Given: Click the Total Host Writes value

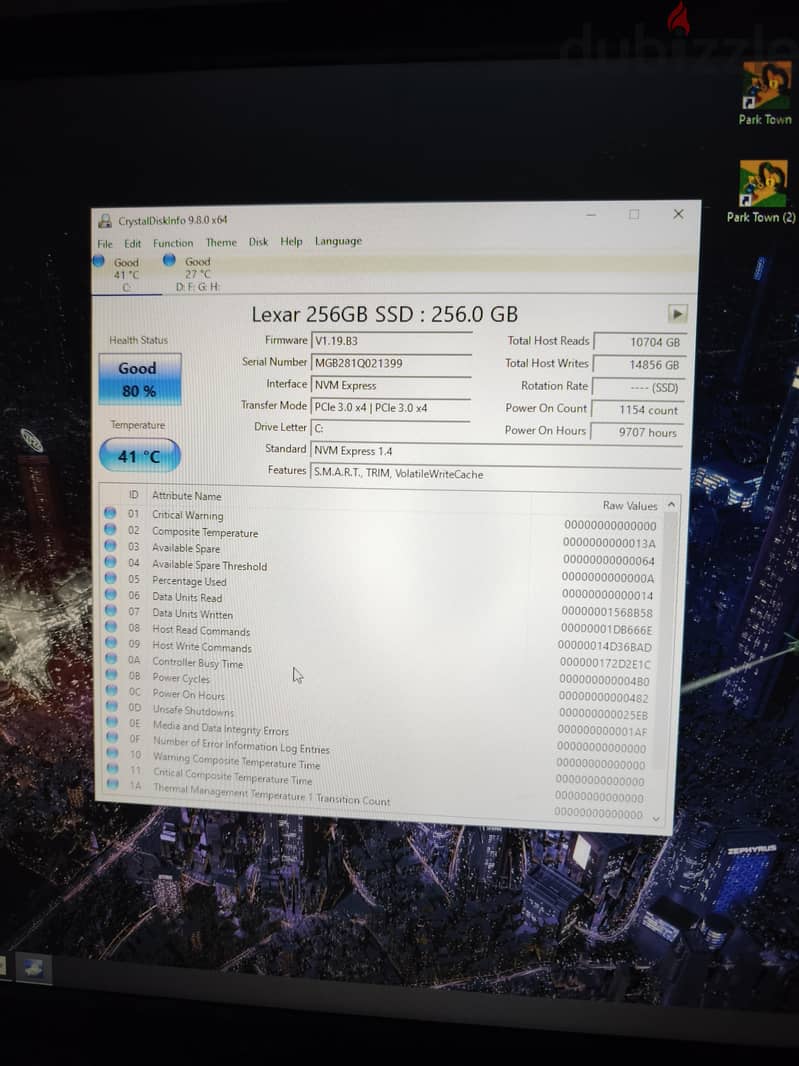Looking at the screenshot, I should 639,364.
